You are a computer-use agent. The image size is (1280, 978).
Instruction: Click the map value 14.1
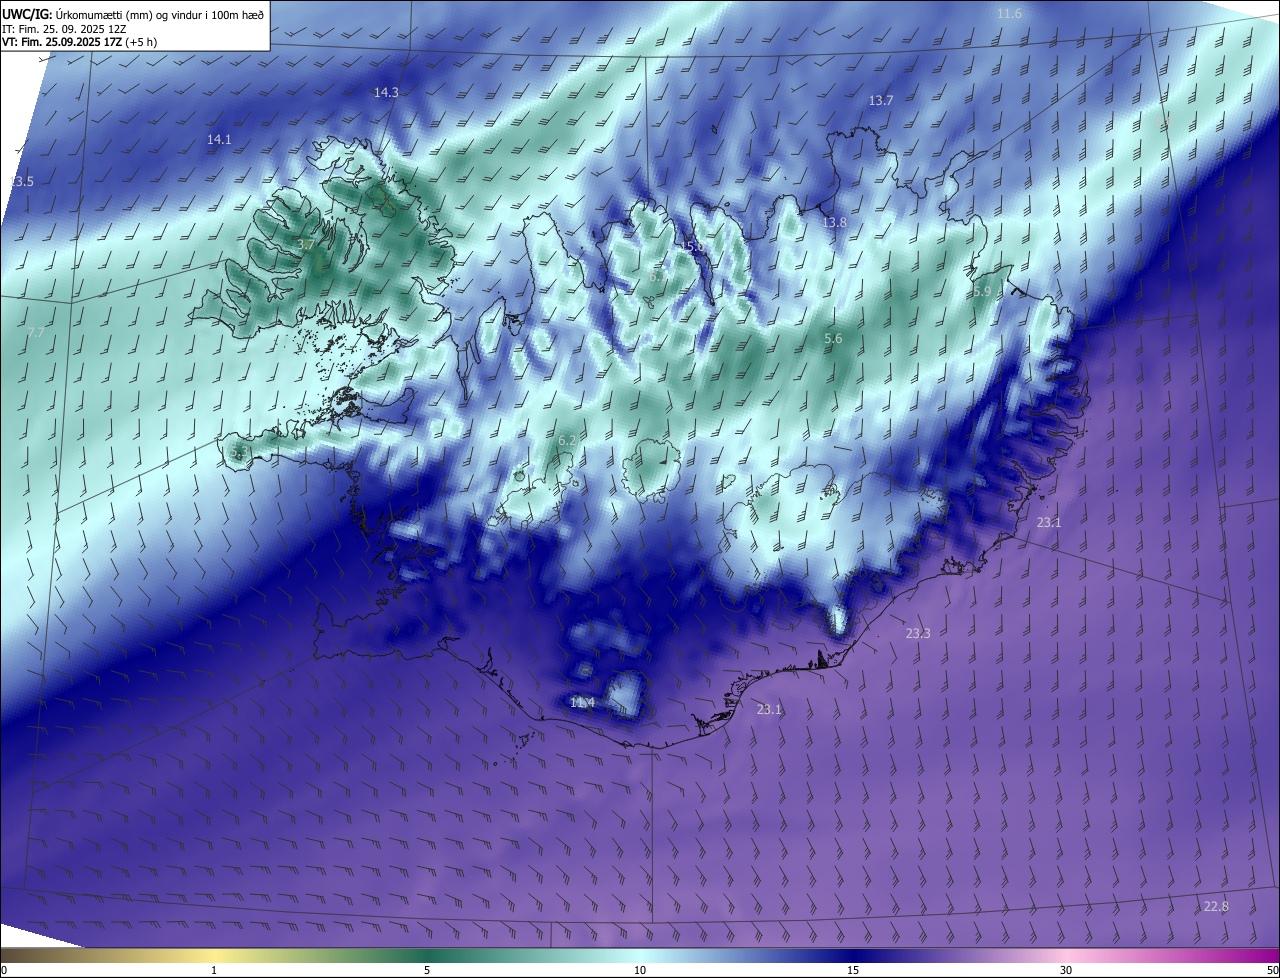tap(219, 140)
